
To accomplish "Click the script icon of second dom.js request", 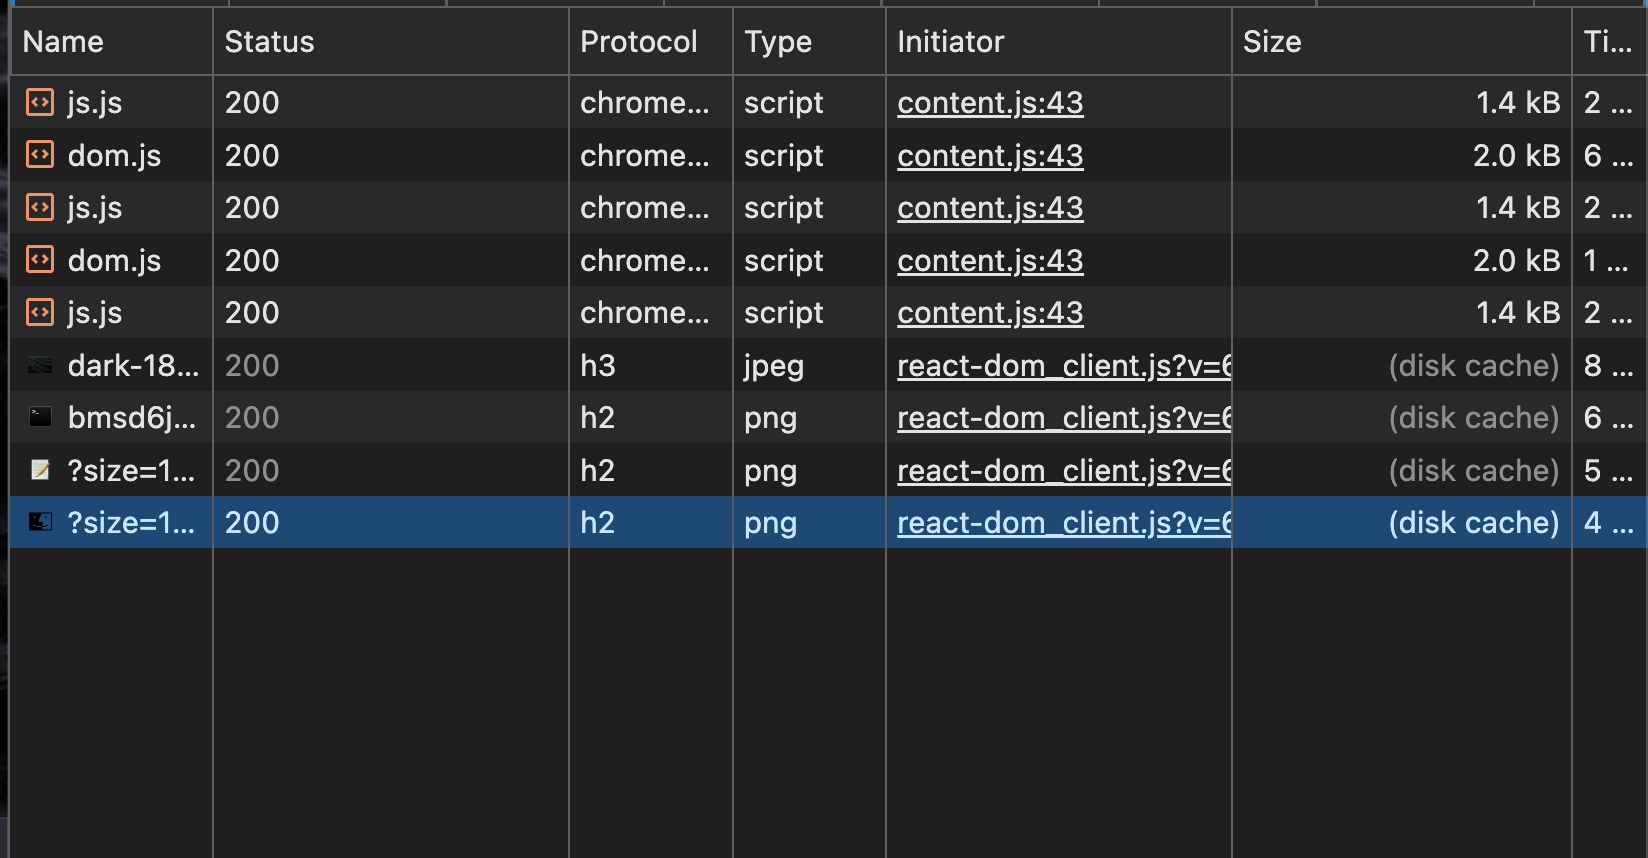I will [x=40, y=260].
